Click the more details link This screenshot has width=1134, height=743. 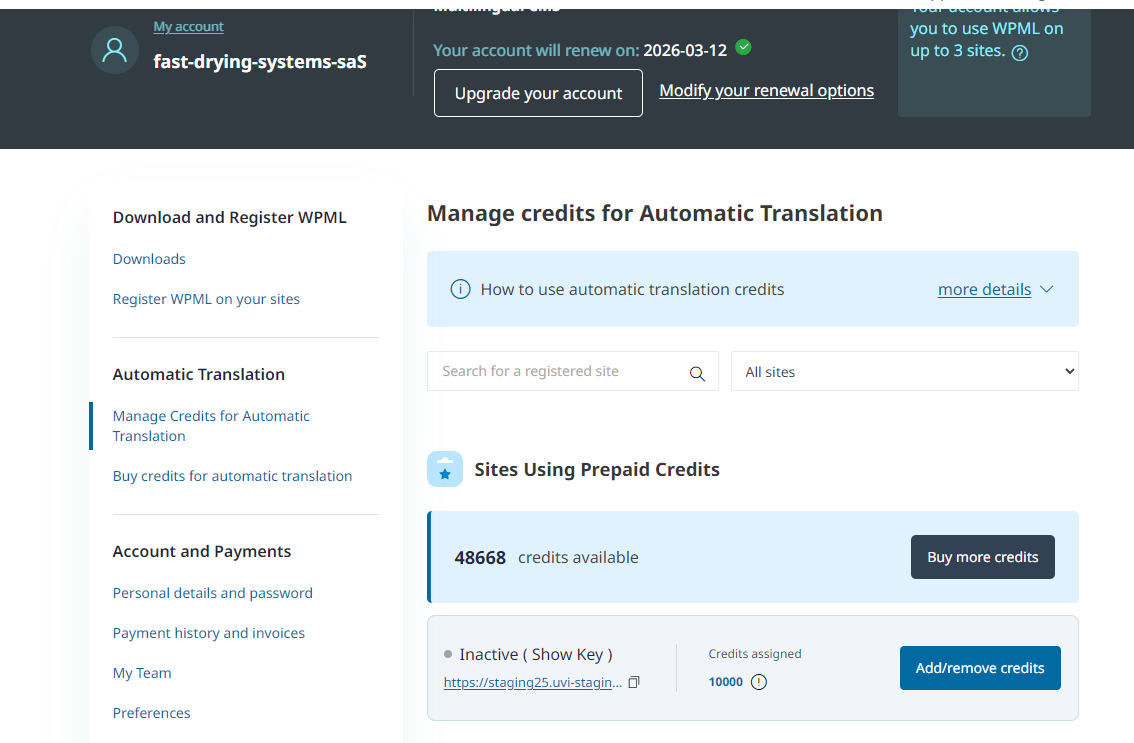click(x=984, y=289)
